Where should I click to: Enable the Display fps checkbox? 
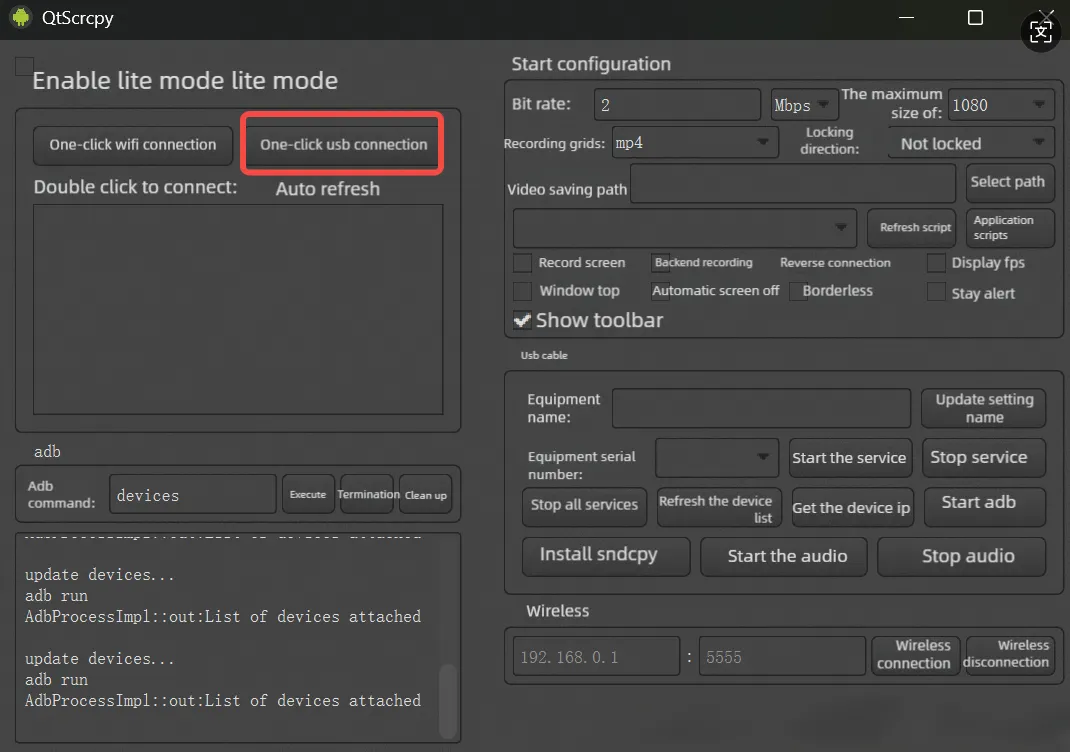(936, 263)
